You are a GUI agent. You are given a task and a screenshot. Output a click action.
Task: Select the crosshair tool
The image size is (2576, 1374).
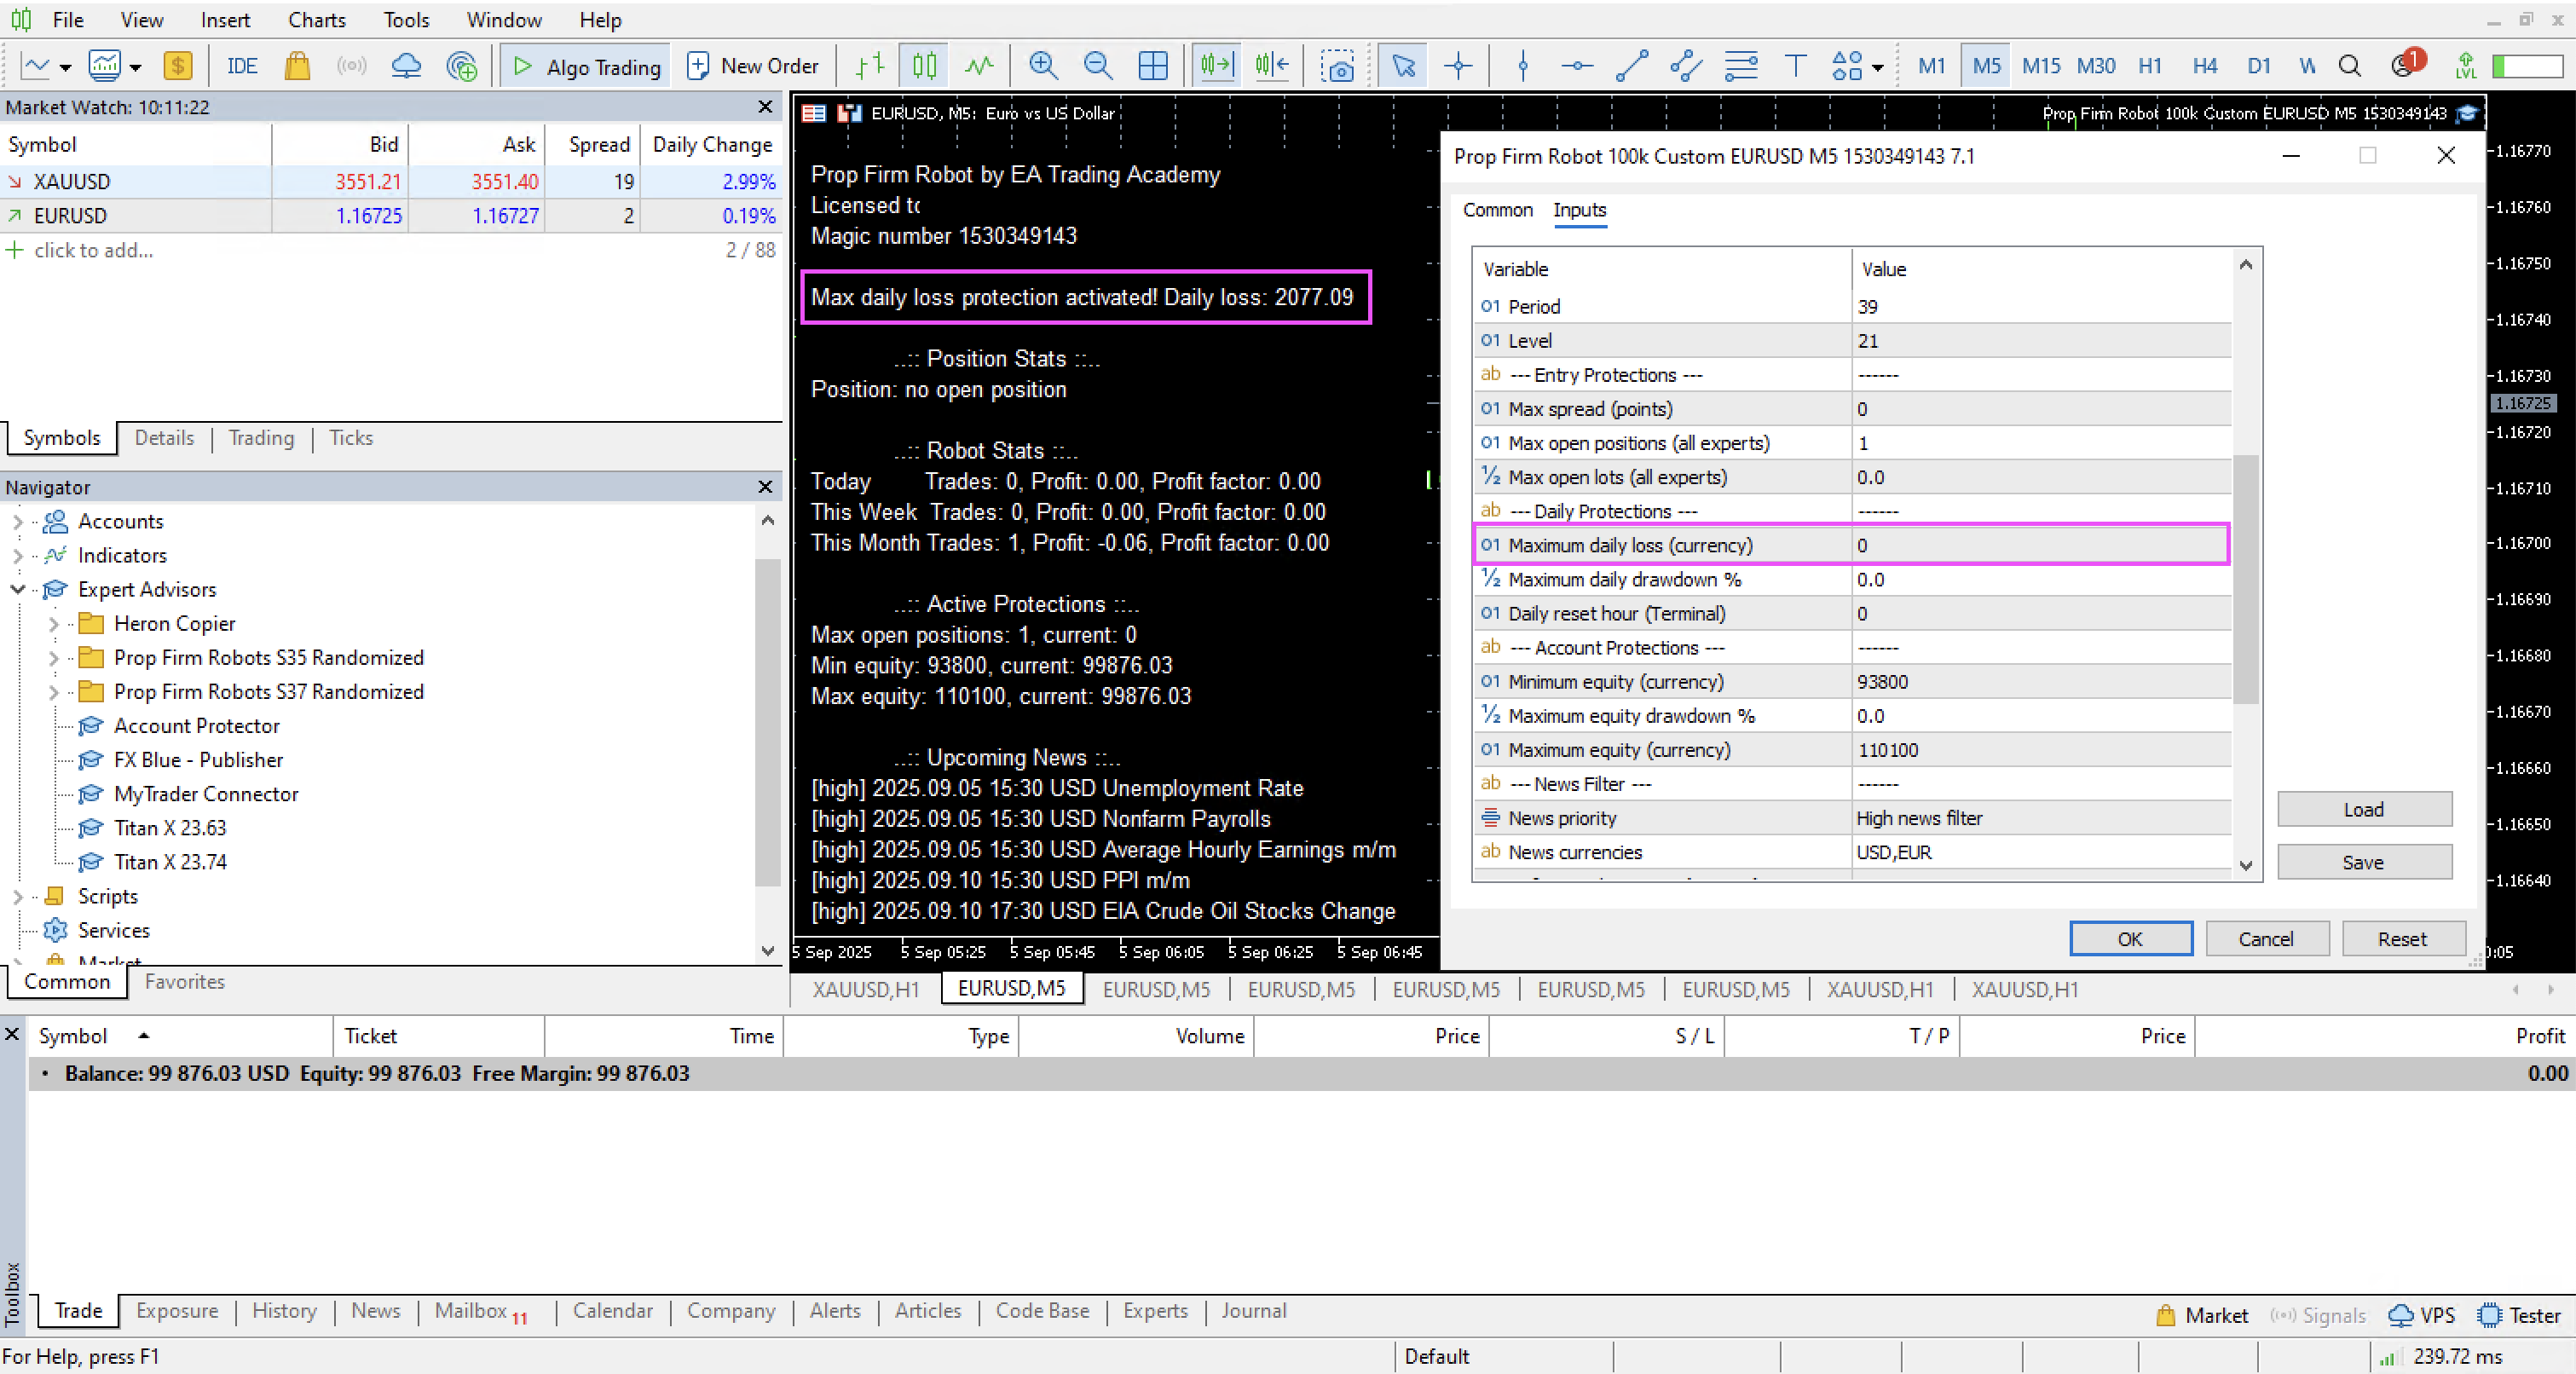[1458, 66]
